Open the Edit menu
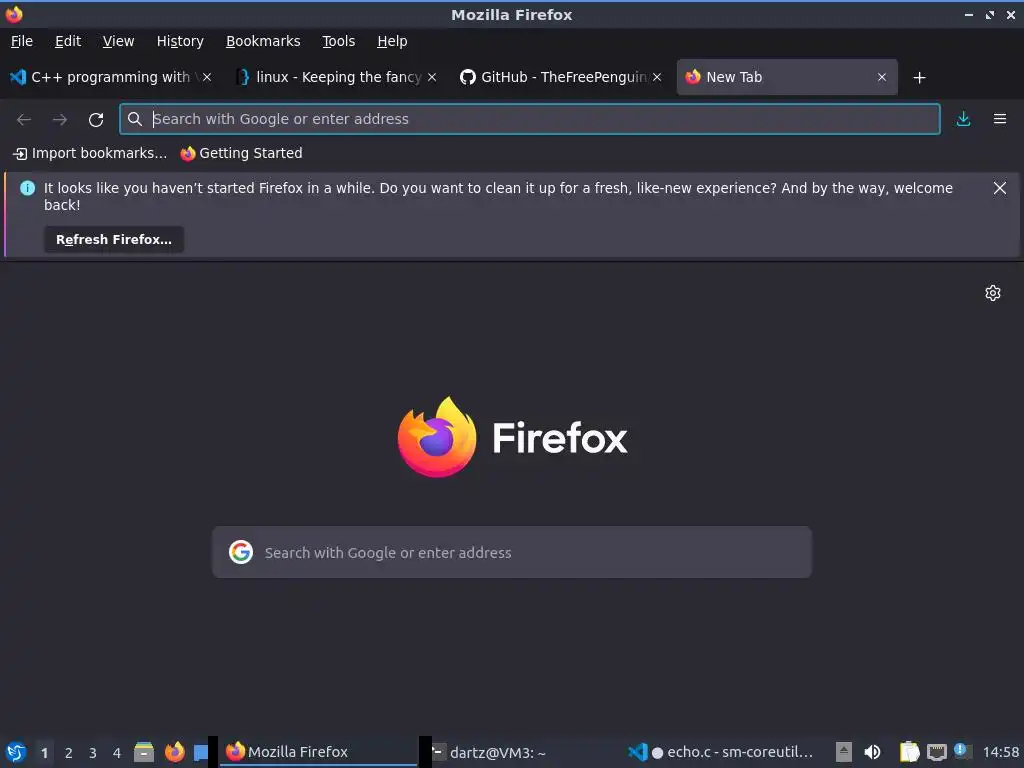 68,41
